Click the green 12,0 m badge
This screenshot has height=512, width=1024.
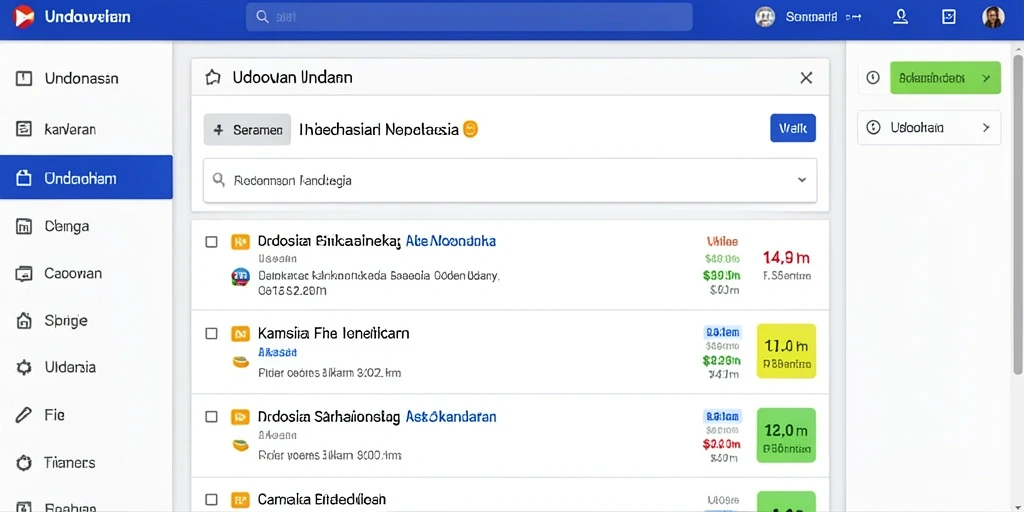pos(786,436)
